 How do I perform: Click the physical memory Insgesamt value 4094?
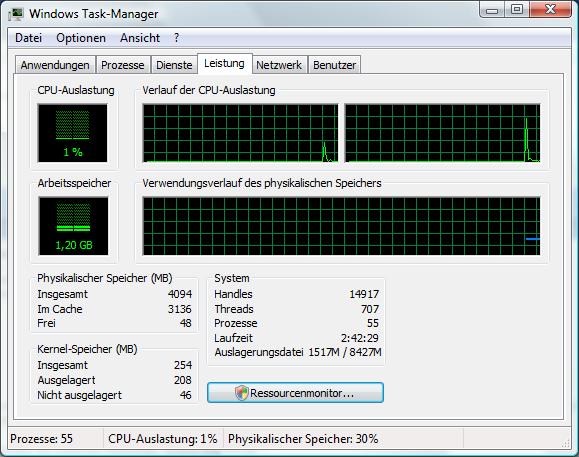[180, 294]
